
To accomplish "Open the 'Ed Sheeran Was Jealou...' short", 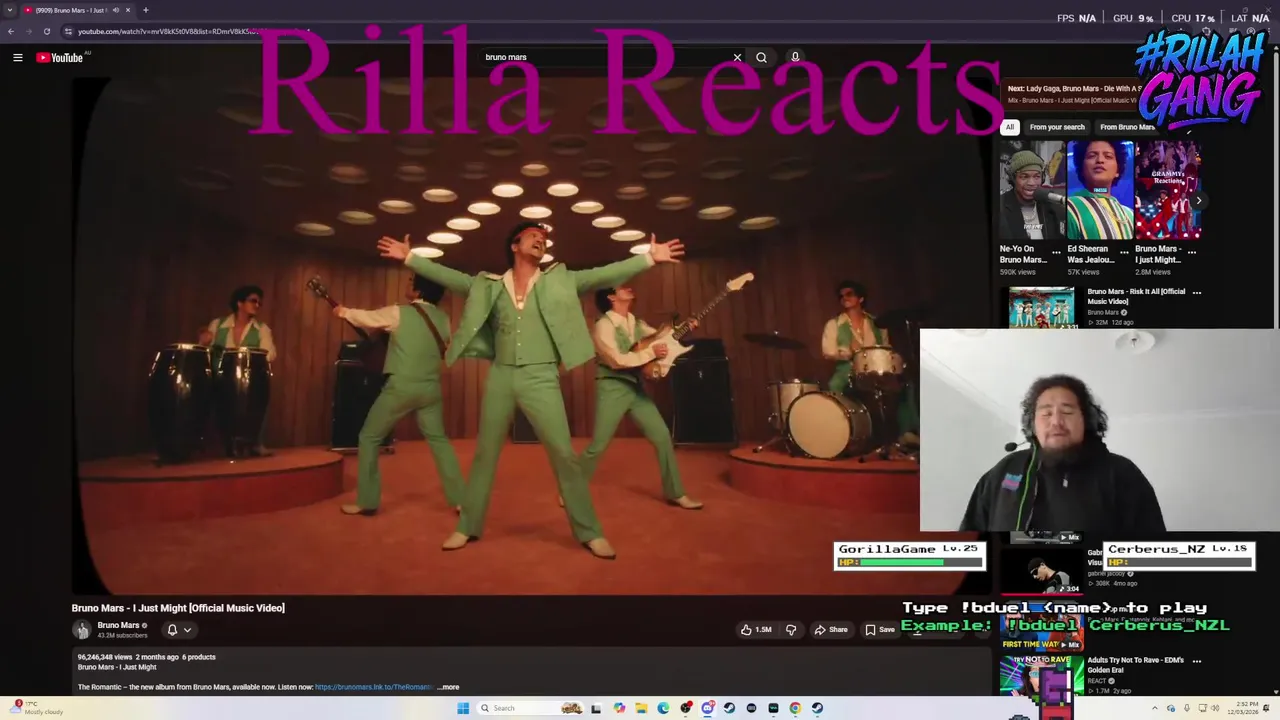I will 1100,190.
